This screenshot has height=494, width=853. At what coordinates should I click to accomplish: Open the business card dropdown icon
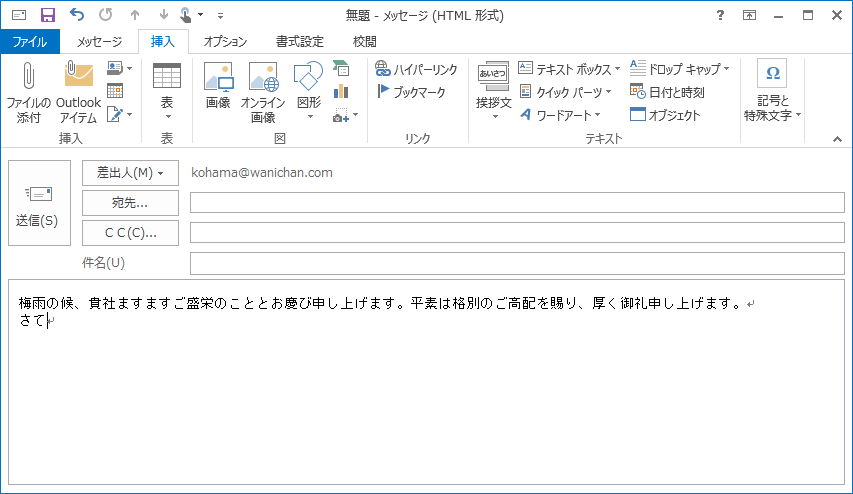tap(119, 68)
